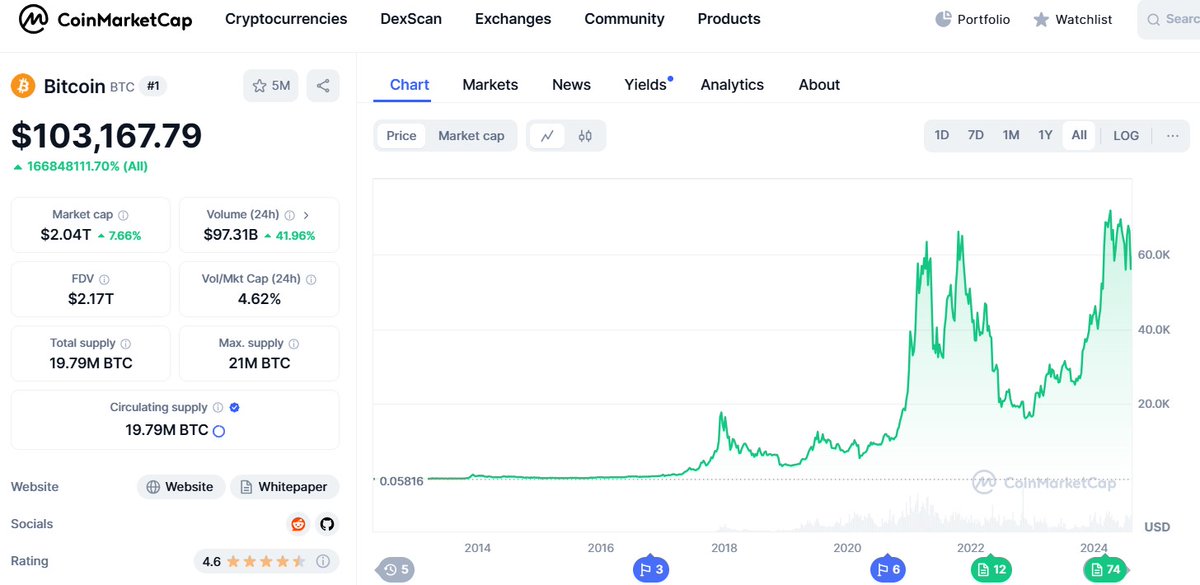
Task: Click circle progress icon after 19.79M BTC
Action: tap(219, 431)
